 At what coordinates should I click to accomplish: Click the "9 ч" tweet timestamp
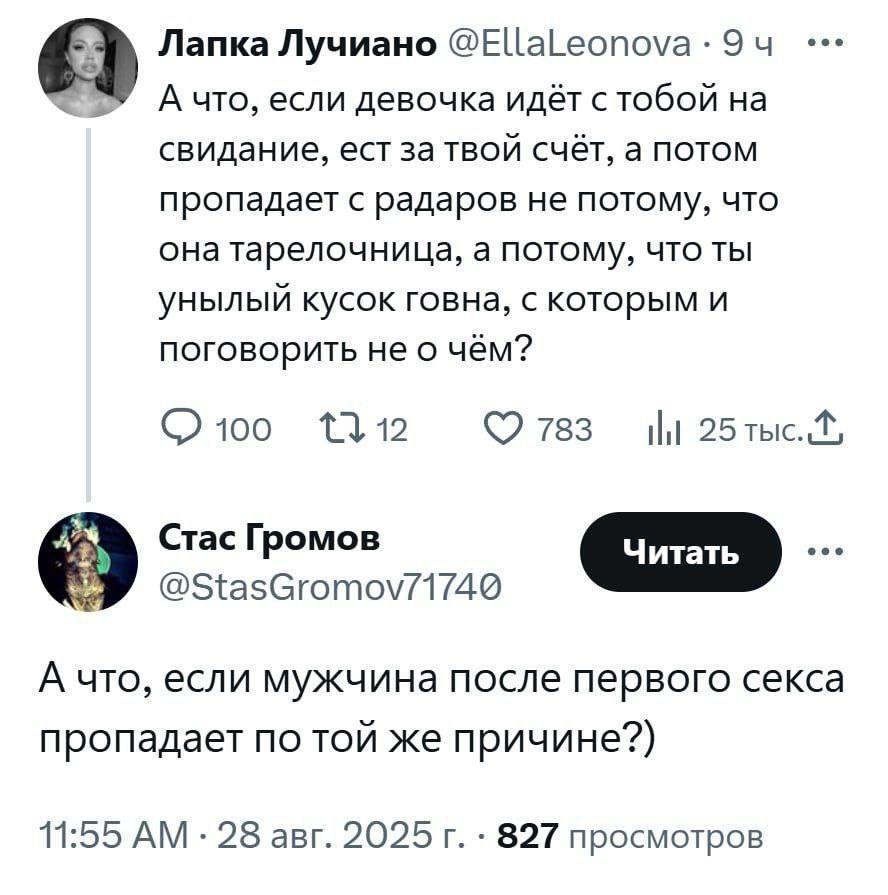pos(749,46)
